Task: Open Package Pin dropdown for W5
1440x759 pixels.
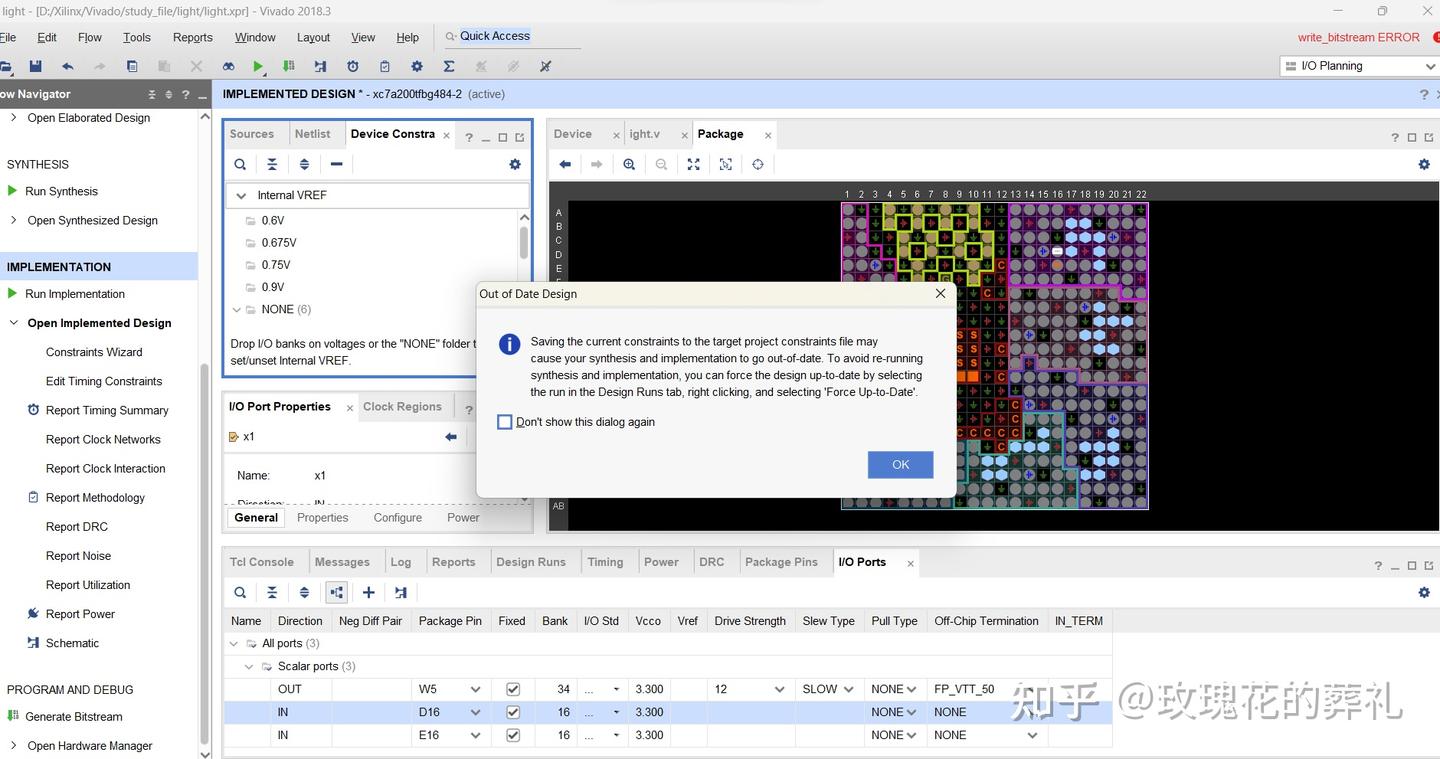Action: click(475, 689)
